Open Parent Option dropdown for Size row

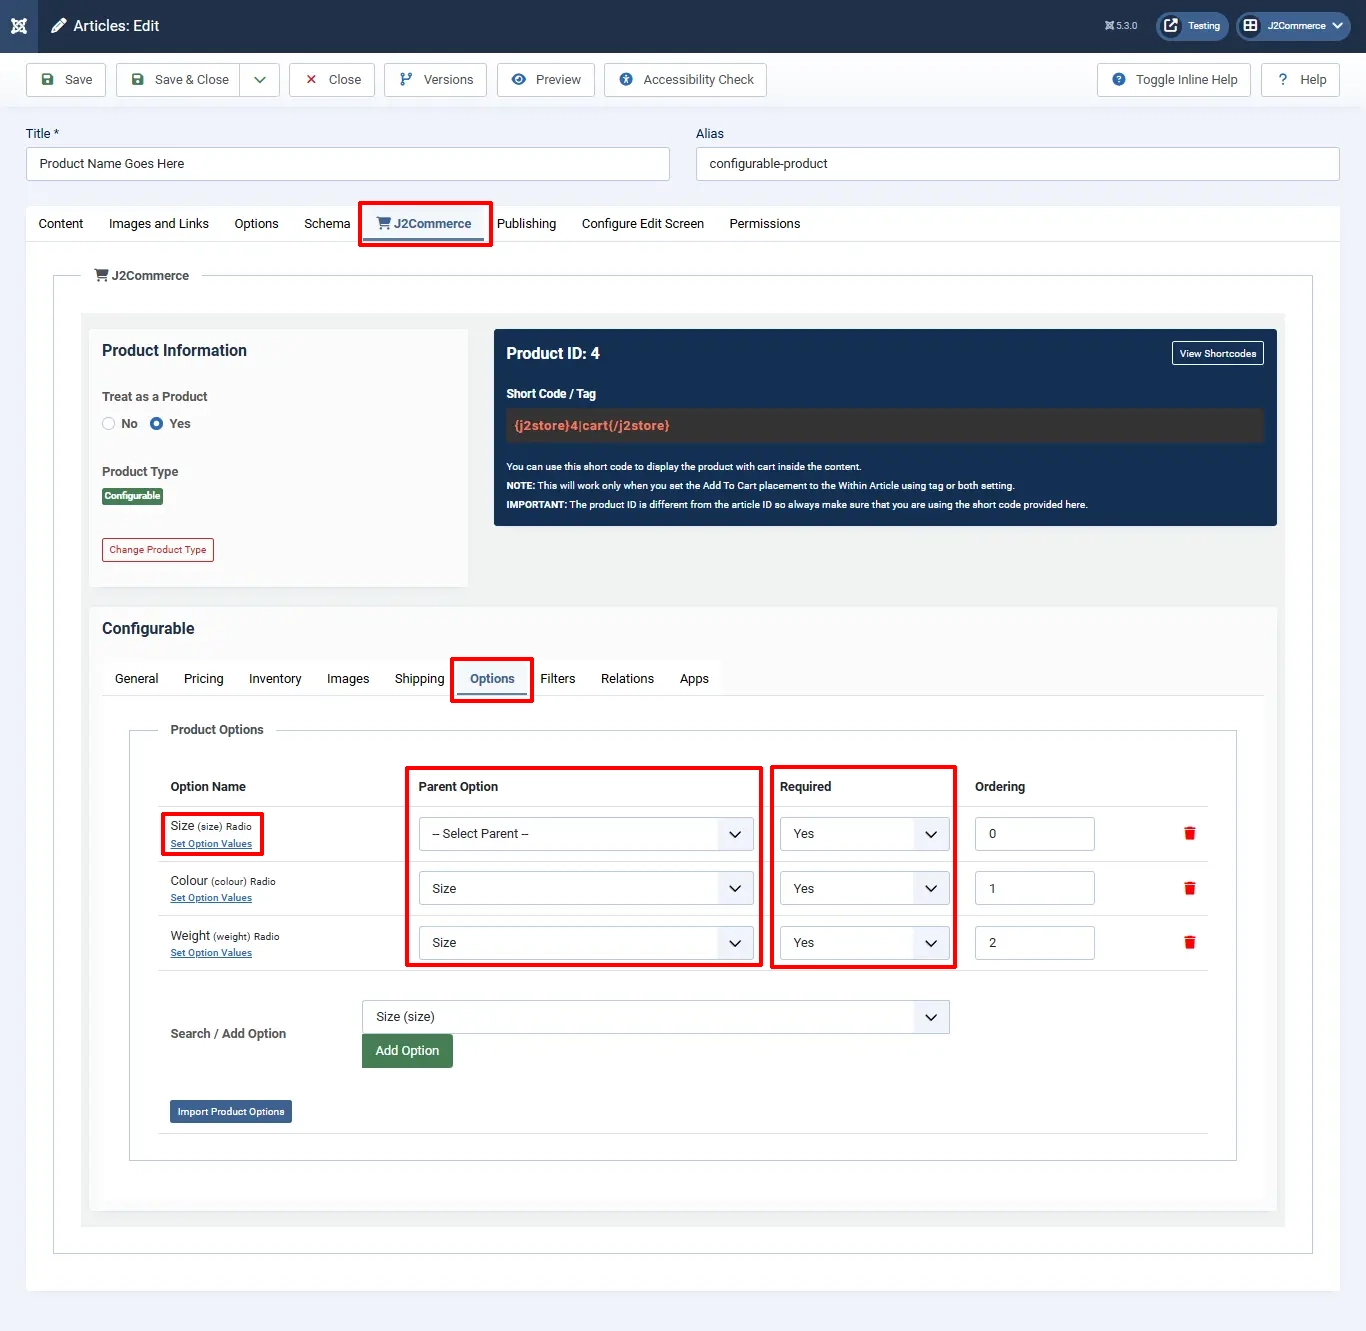pyautogui.click(x=586, y=834)
